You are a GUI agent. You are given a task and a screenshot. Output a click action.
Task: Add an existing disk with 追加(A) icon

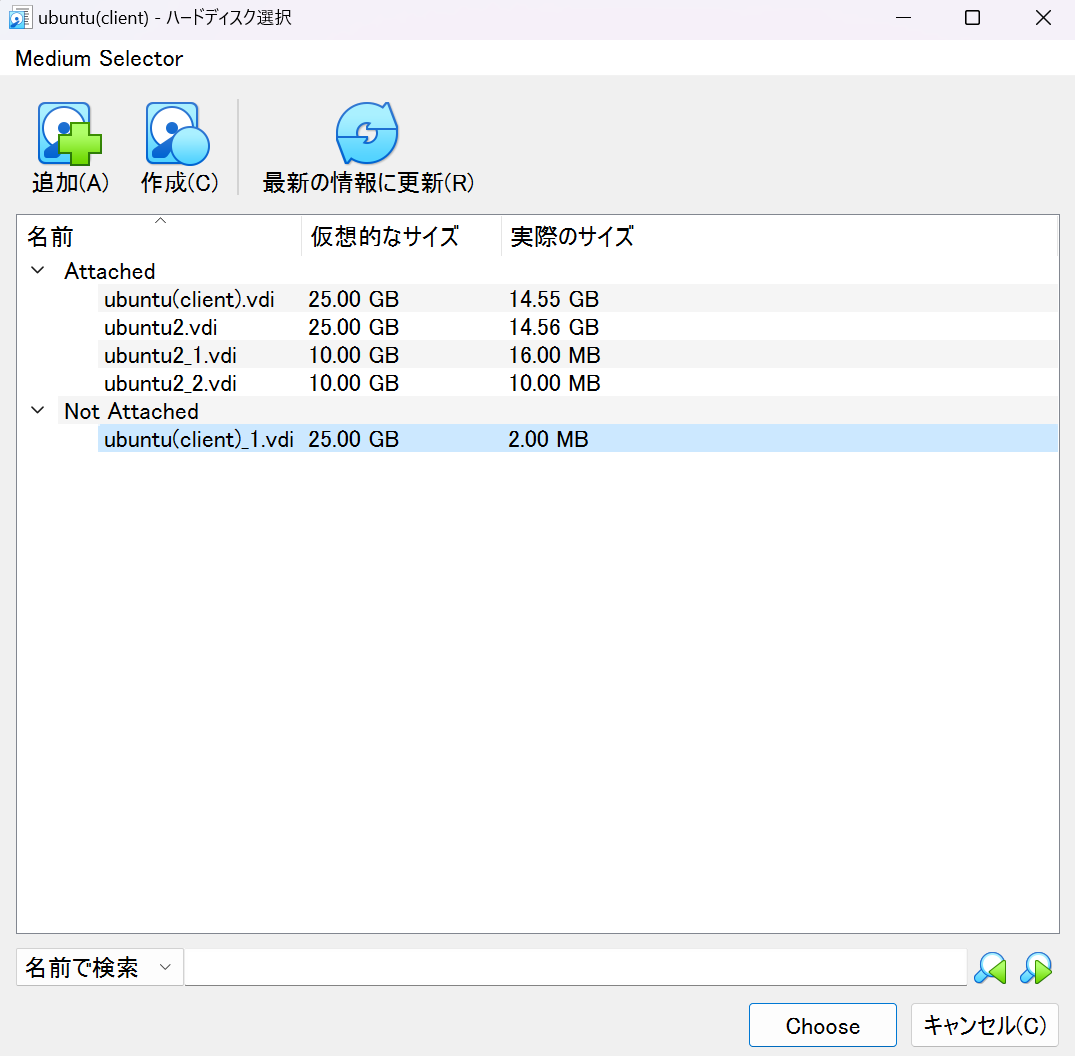(69, 145)
